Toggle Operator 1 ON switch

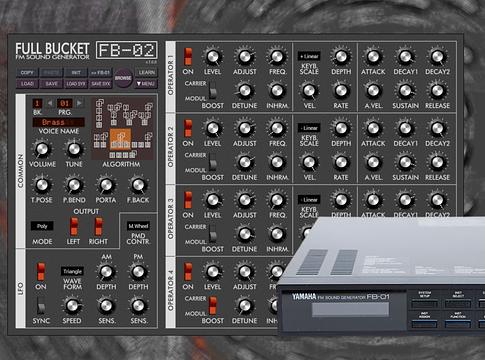[188, 57]
